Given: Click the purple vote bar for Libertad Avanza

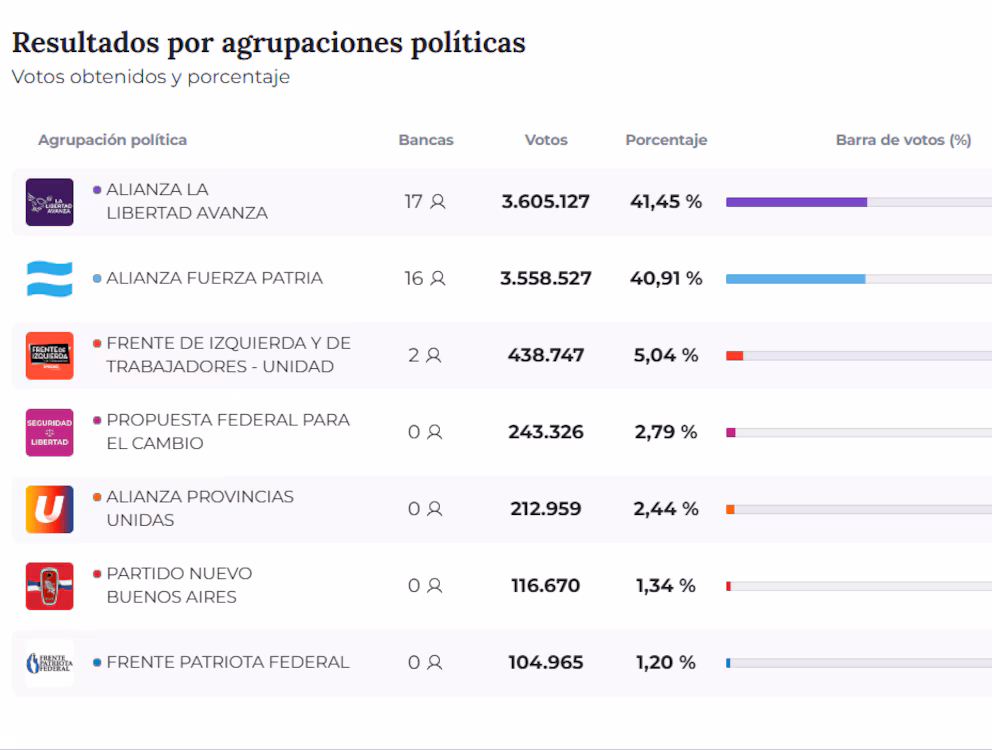Looking at the screenshot, I should (x=796, y=202).
